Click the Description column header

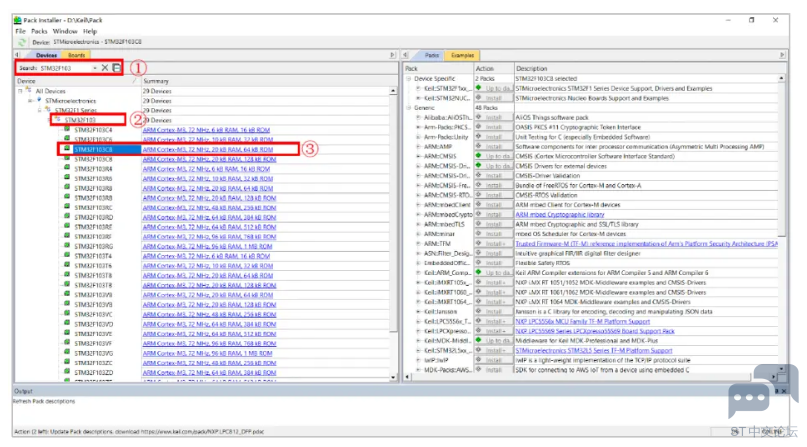[x=650, y=68]
